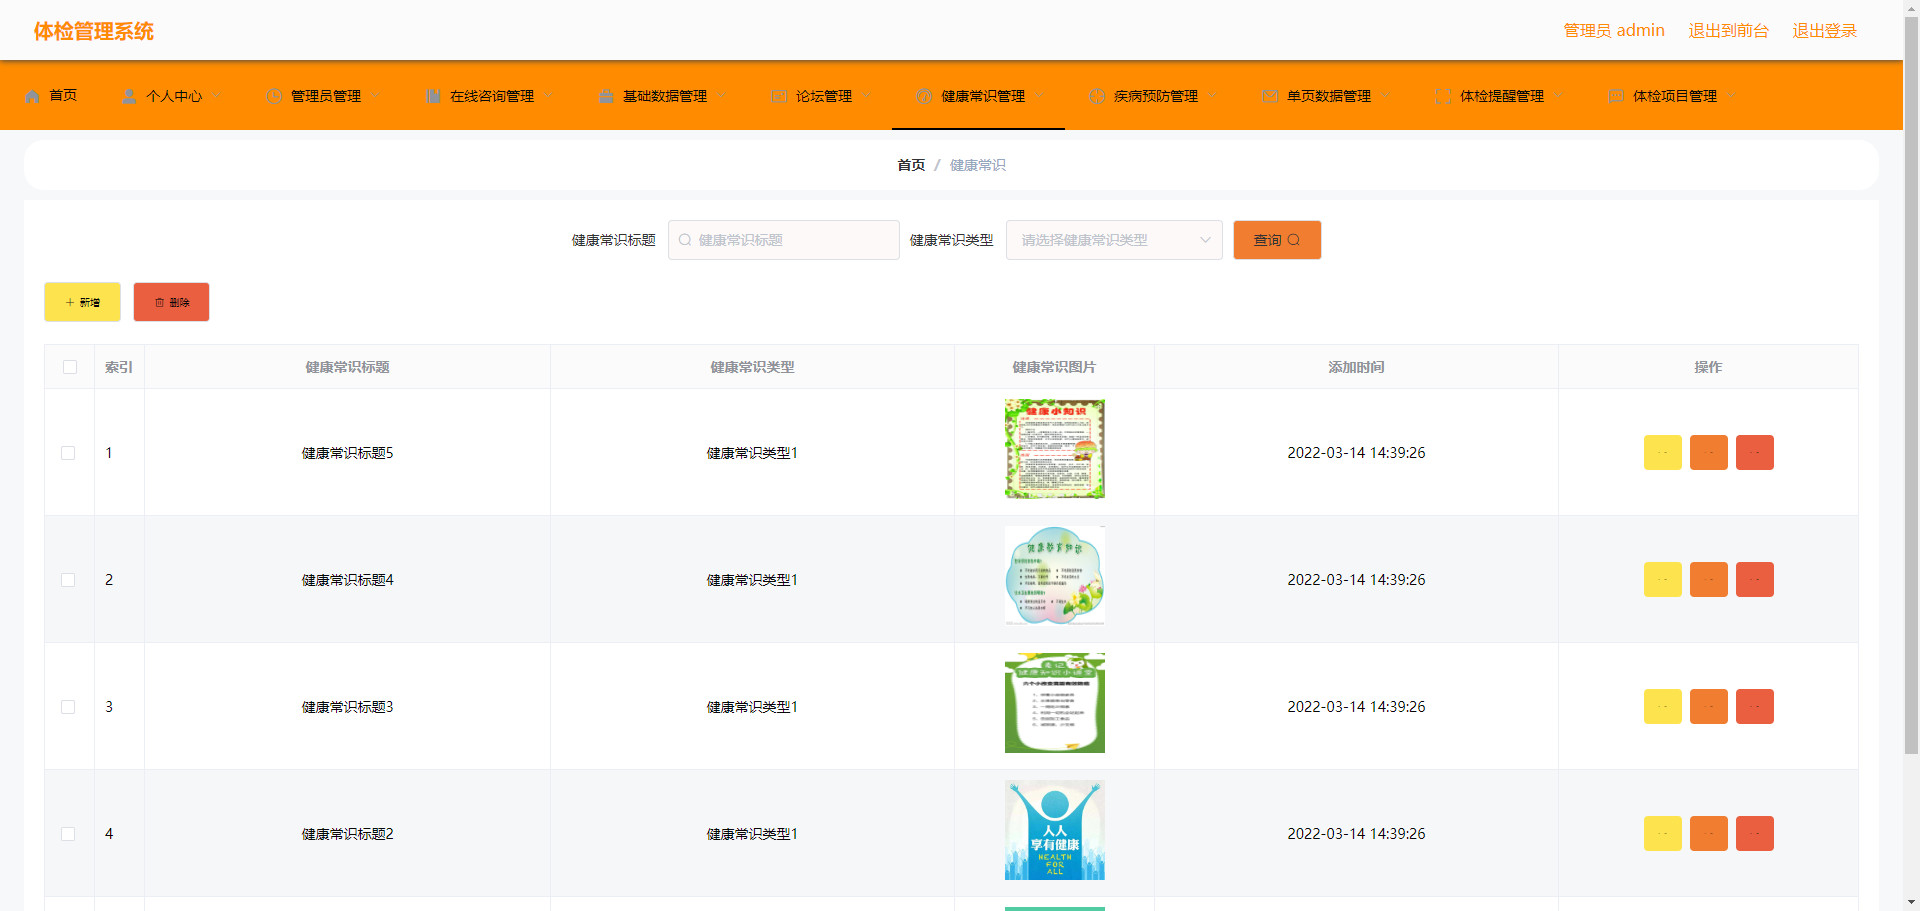Toggle the select-all checkbox in table header
This screenshot has width=1920, height=911.
(70, 367)
